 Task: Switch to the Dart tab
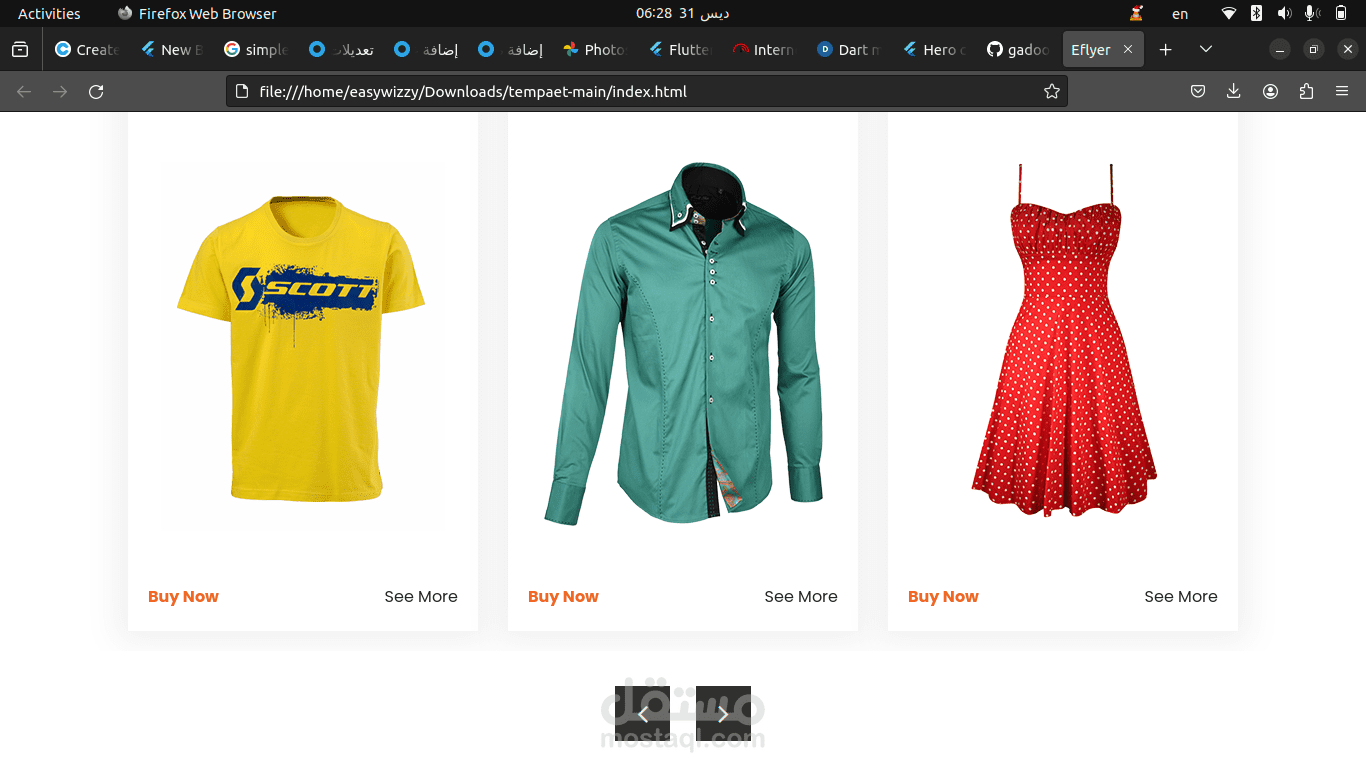point(850,49)
